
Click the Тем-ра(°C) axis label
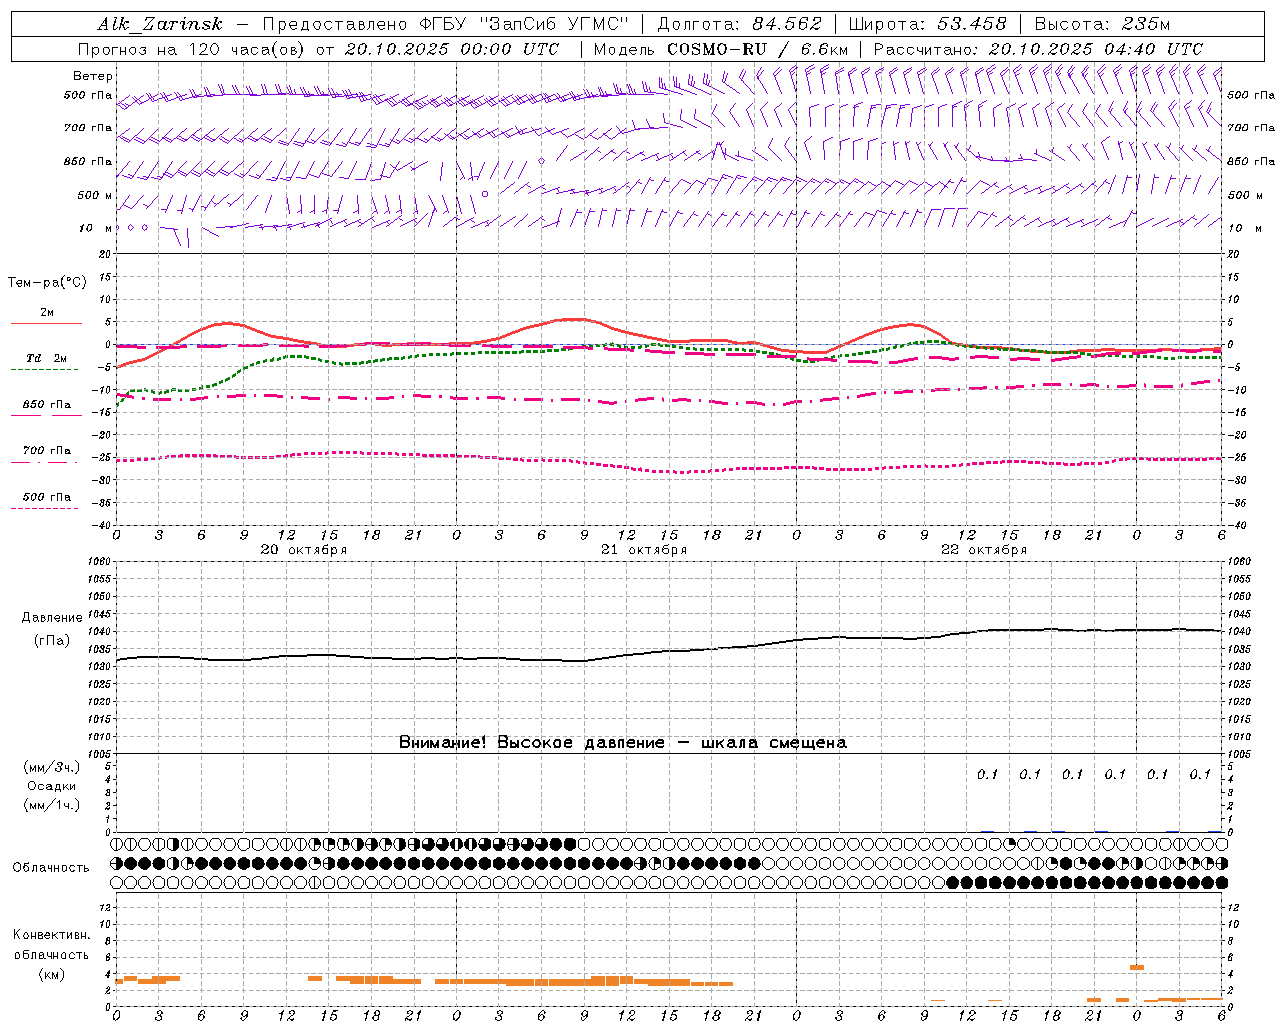pyautogui.click(x=47, y=282)
